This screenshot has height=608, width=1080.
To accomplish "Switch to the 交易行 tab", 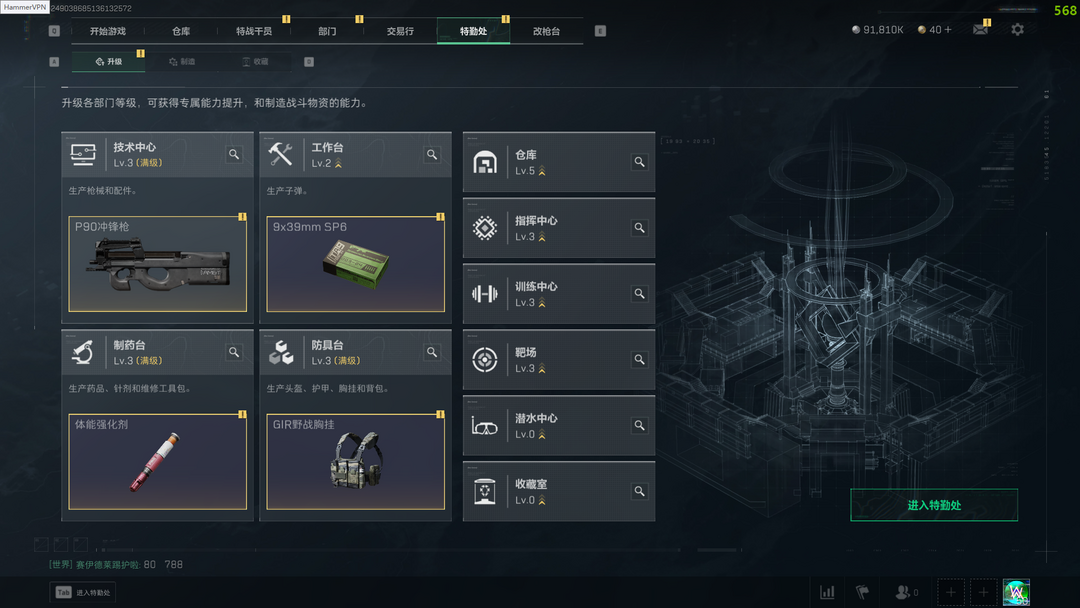I will click(400, 31).
